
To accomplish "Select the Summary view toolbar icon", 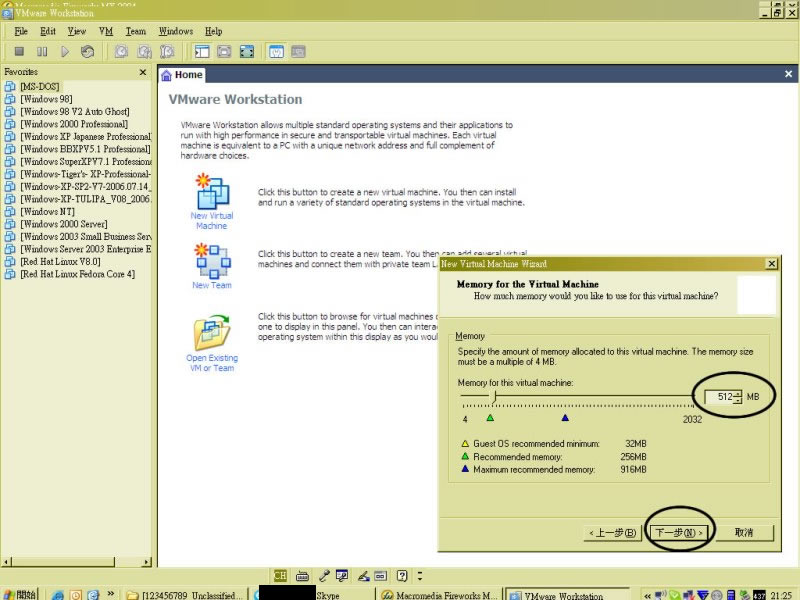I will 276,52.
